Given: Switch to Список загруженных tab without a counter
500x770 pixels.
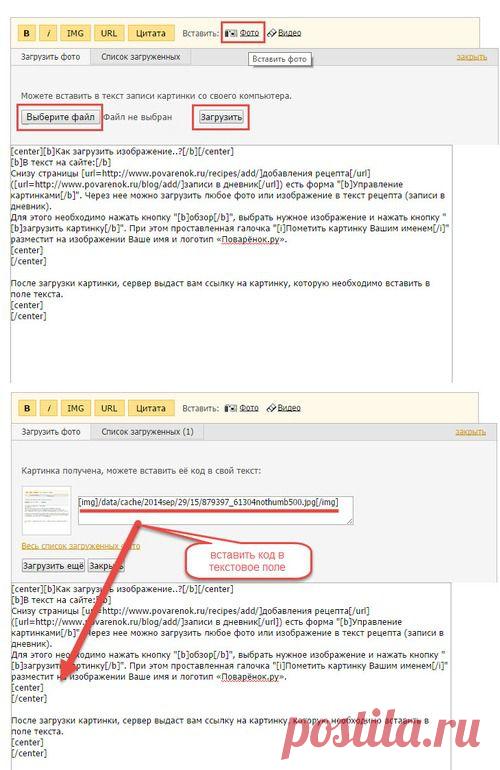Looking at the screenshot, I should 140,57.
